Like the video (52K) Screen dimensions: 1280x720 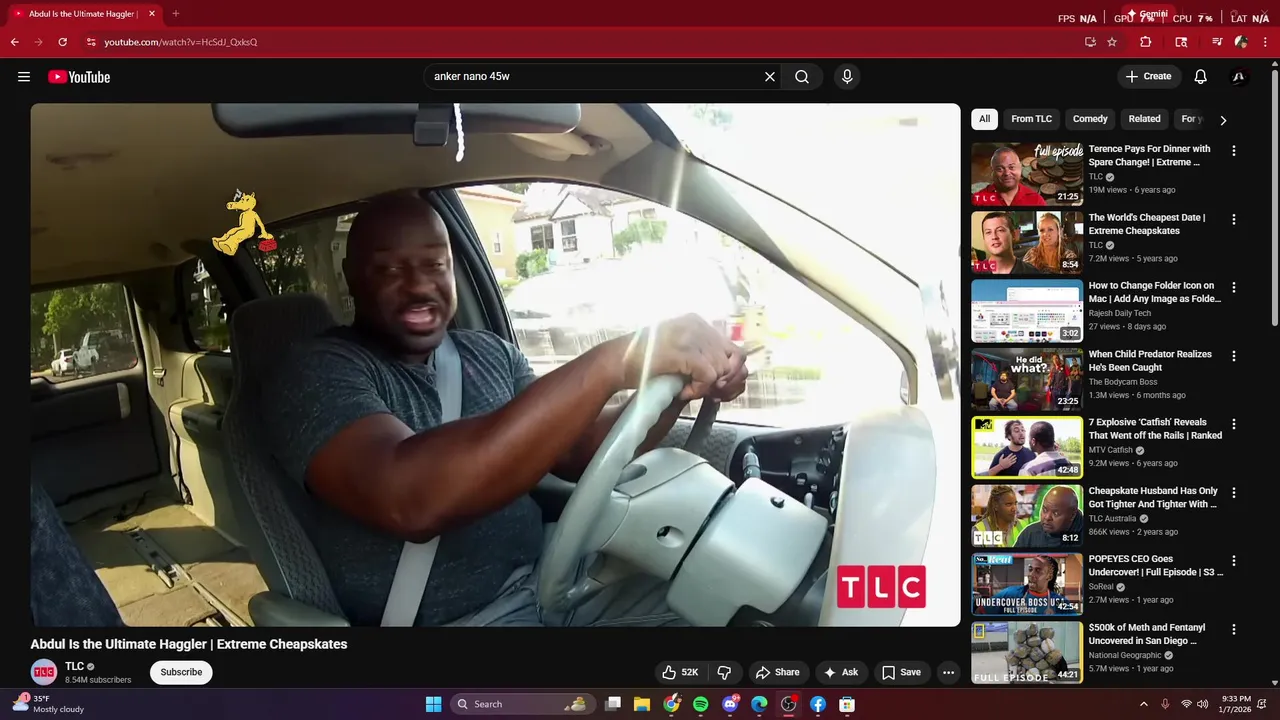(680, 672)
